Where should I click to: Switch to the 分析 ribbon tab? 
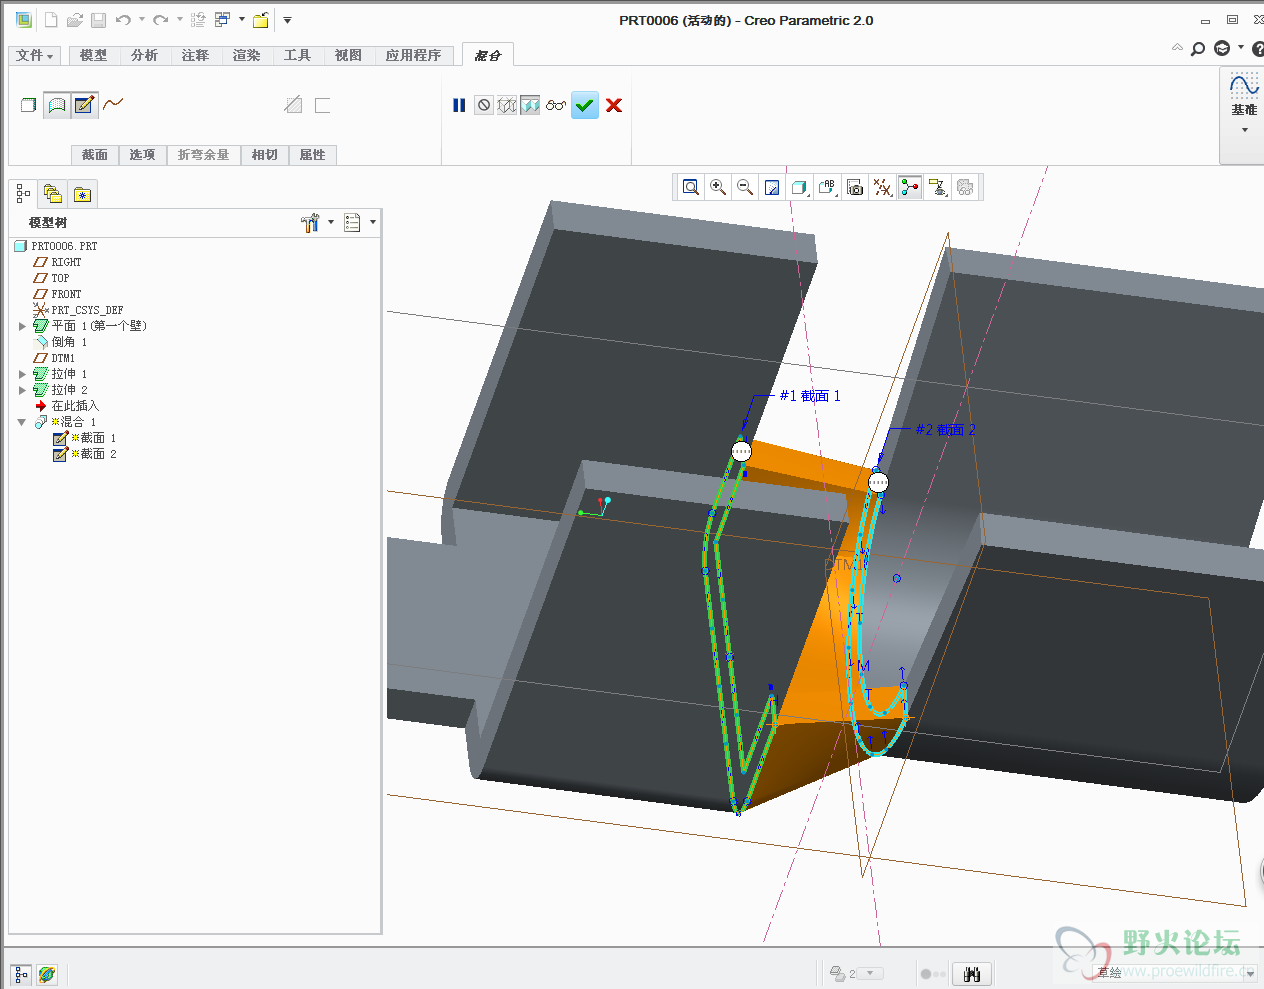144,56
